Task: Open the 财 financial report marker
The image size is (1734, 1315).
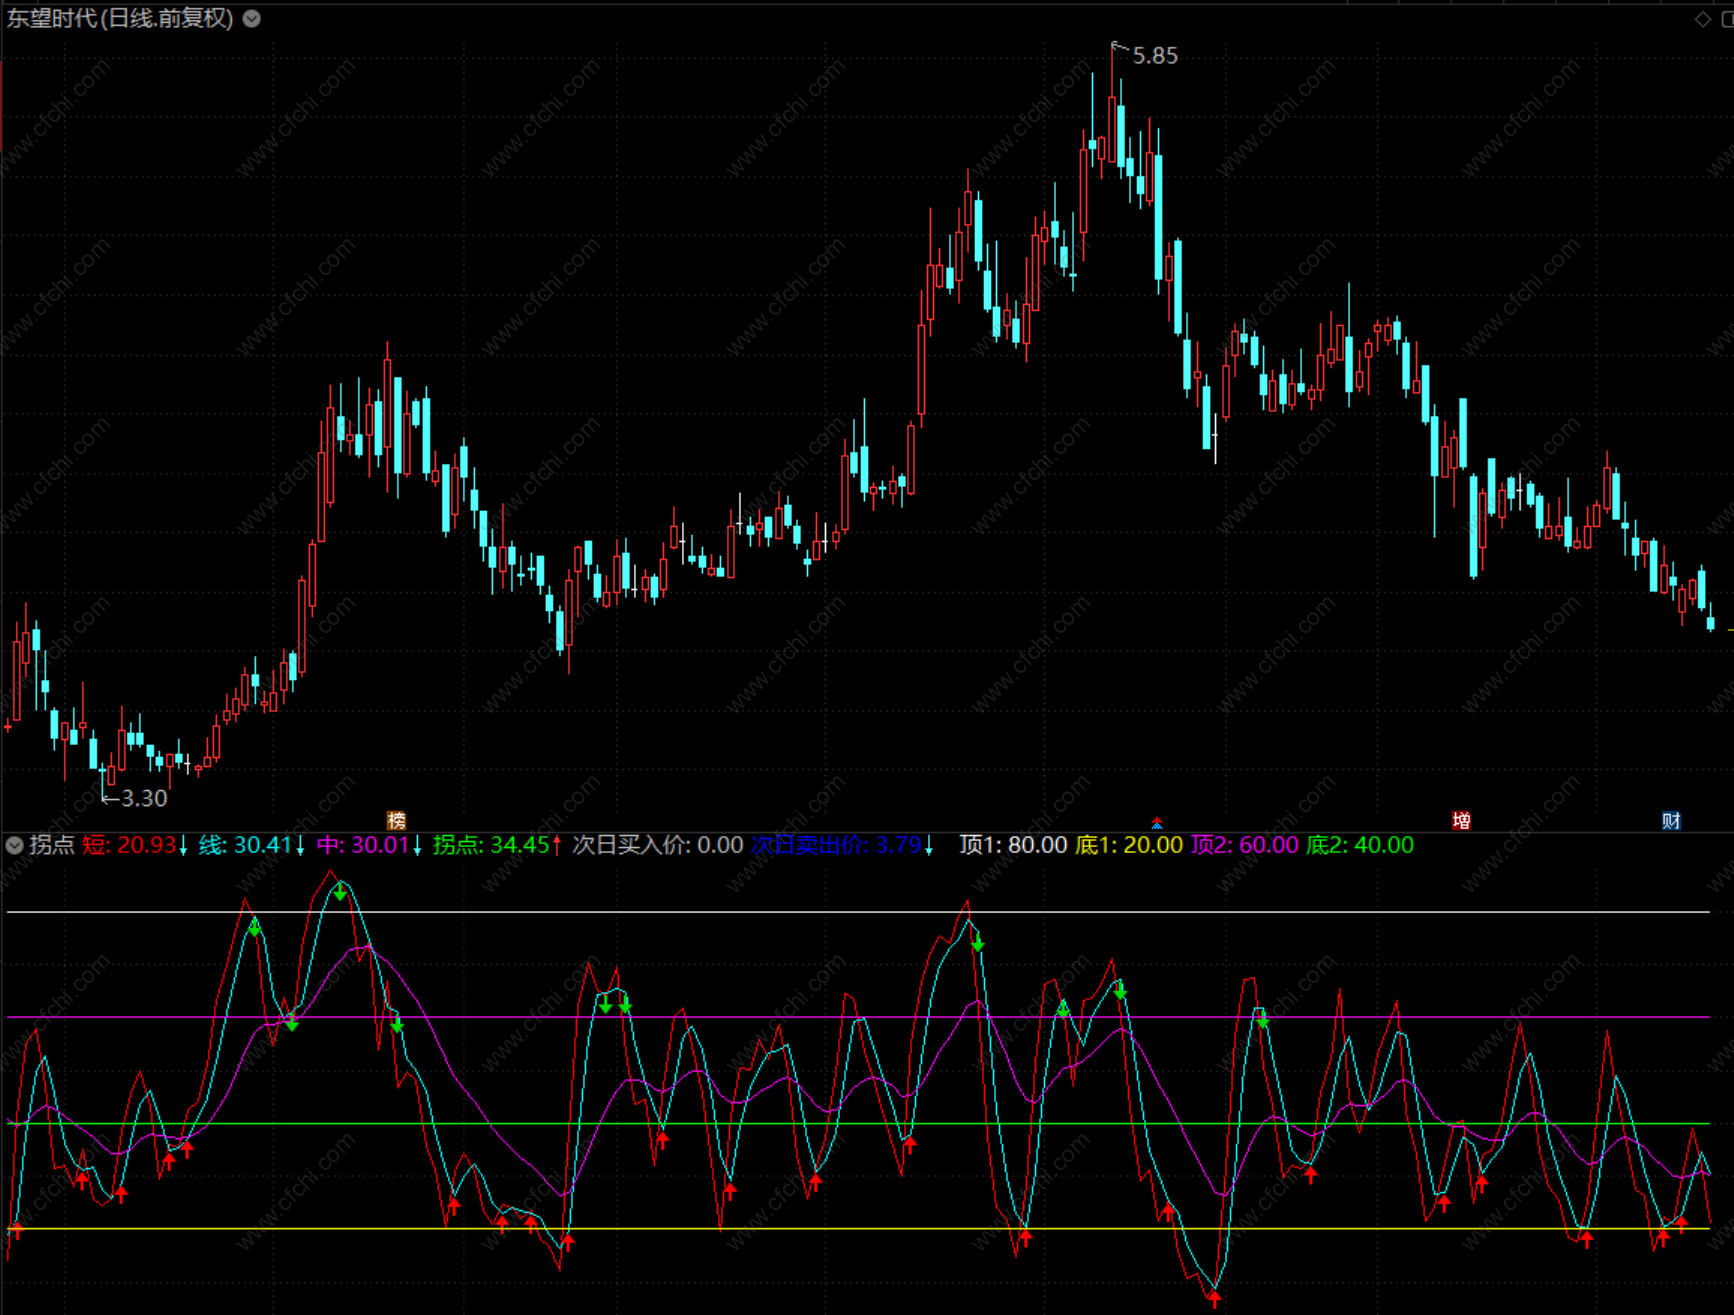Action: [1671, 821]
